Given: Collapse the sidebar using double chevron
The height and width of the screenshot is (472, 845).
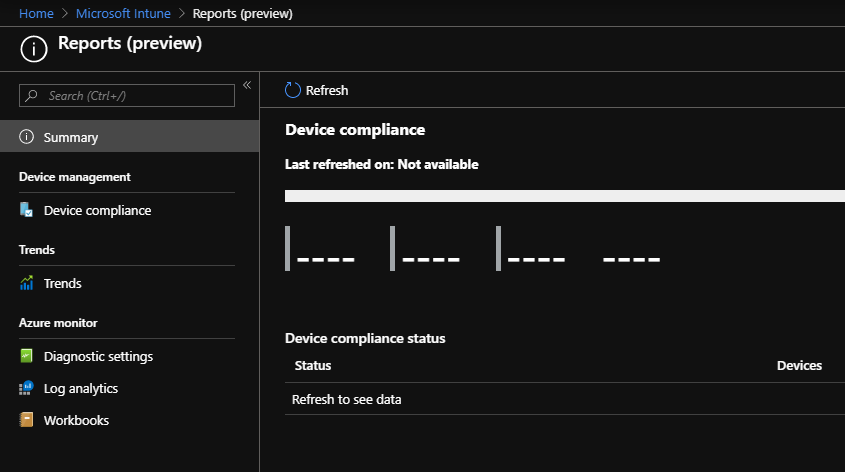Looking at the screenshot, I should 247,85.
